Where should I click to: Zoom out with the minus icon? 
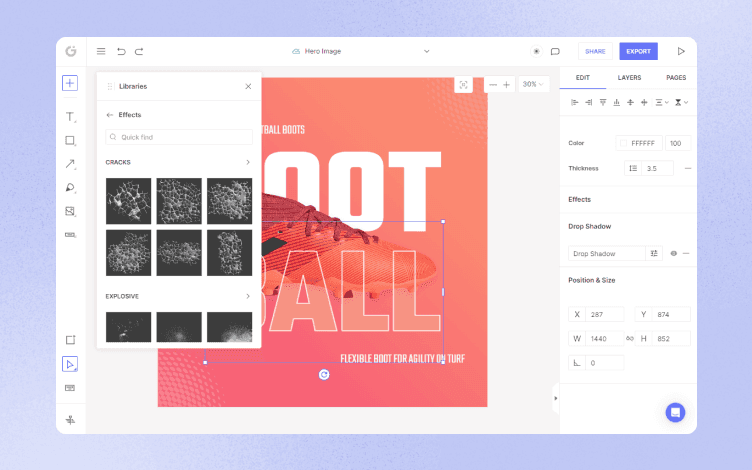(493, 84)
